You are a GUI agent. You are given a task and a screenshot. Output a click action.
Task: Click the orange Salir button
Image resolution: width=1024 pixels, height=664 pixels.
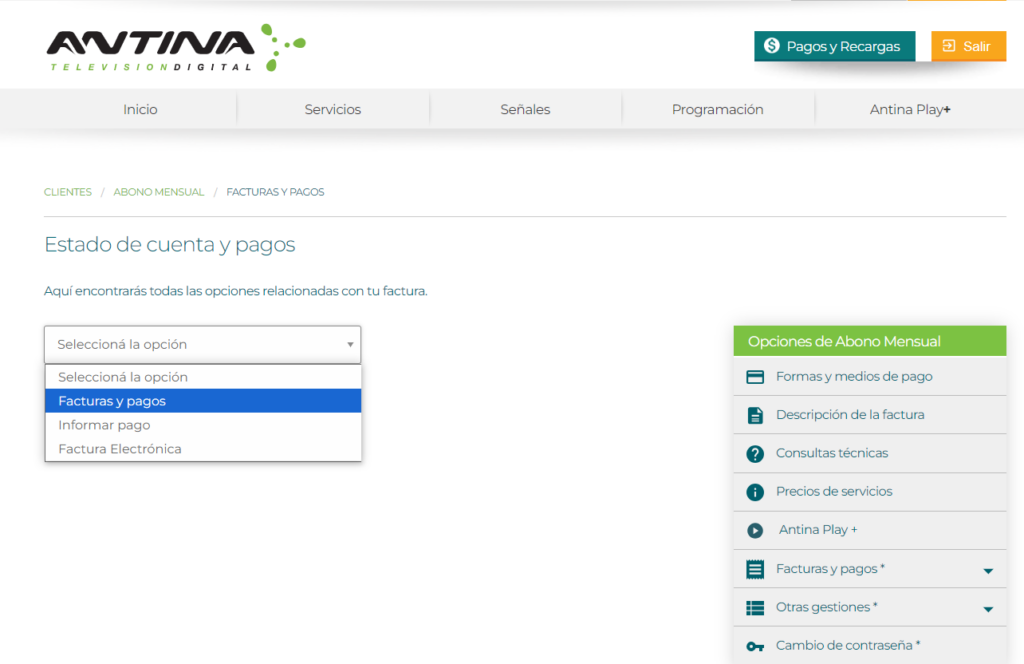pyautogui.click(x=968, y=46)
